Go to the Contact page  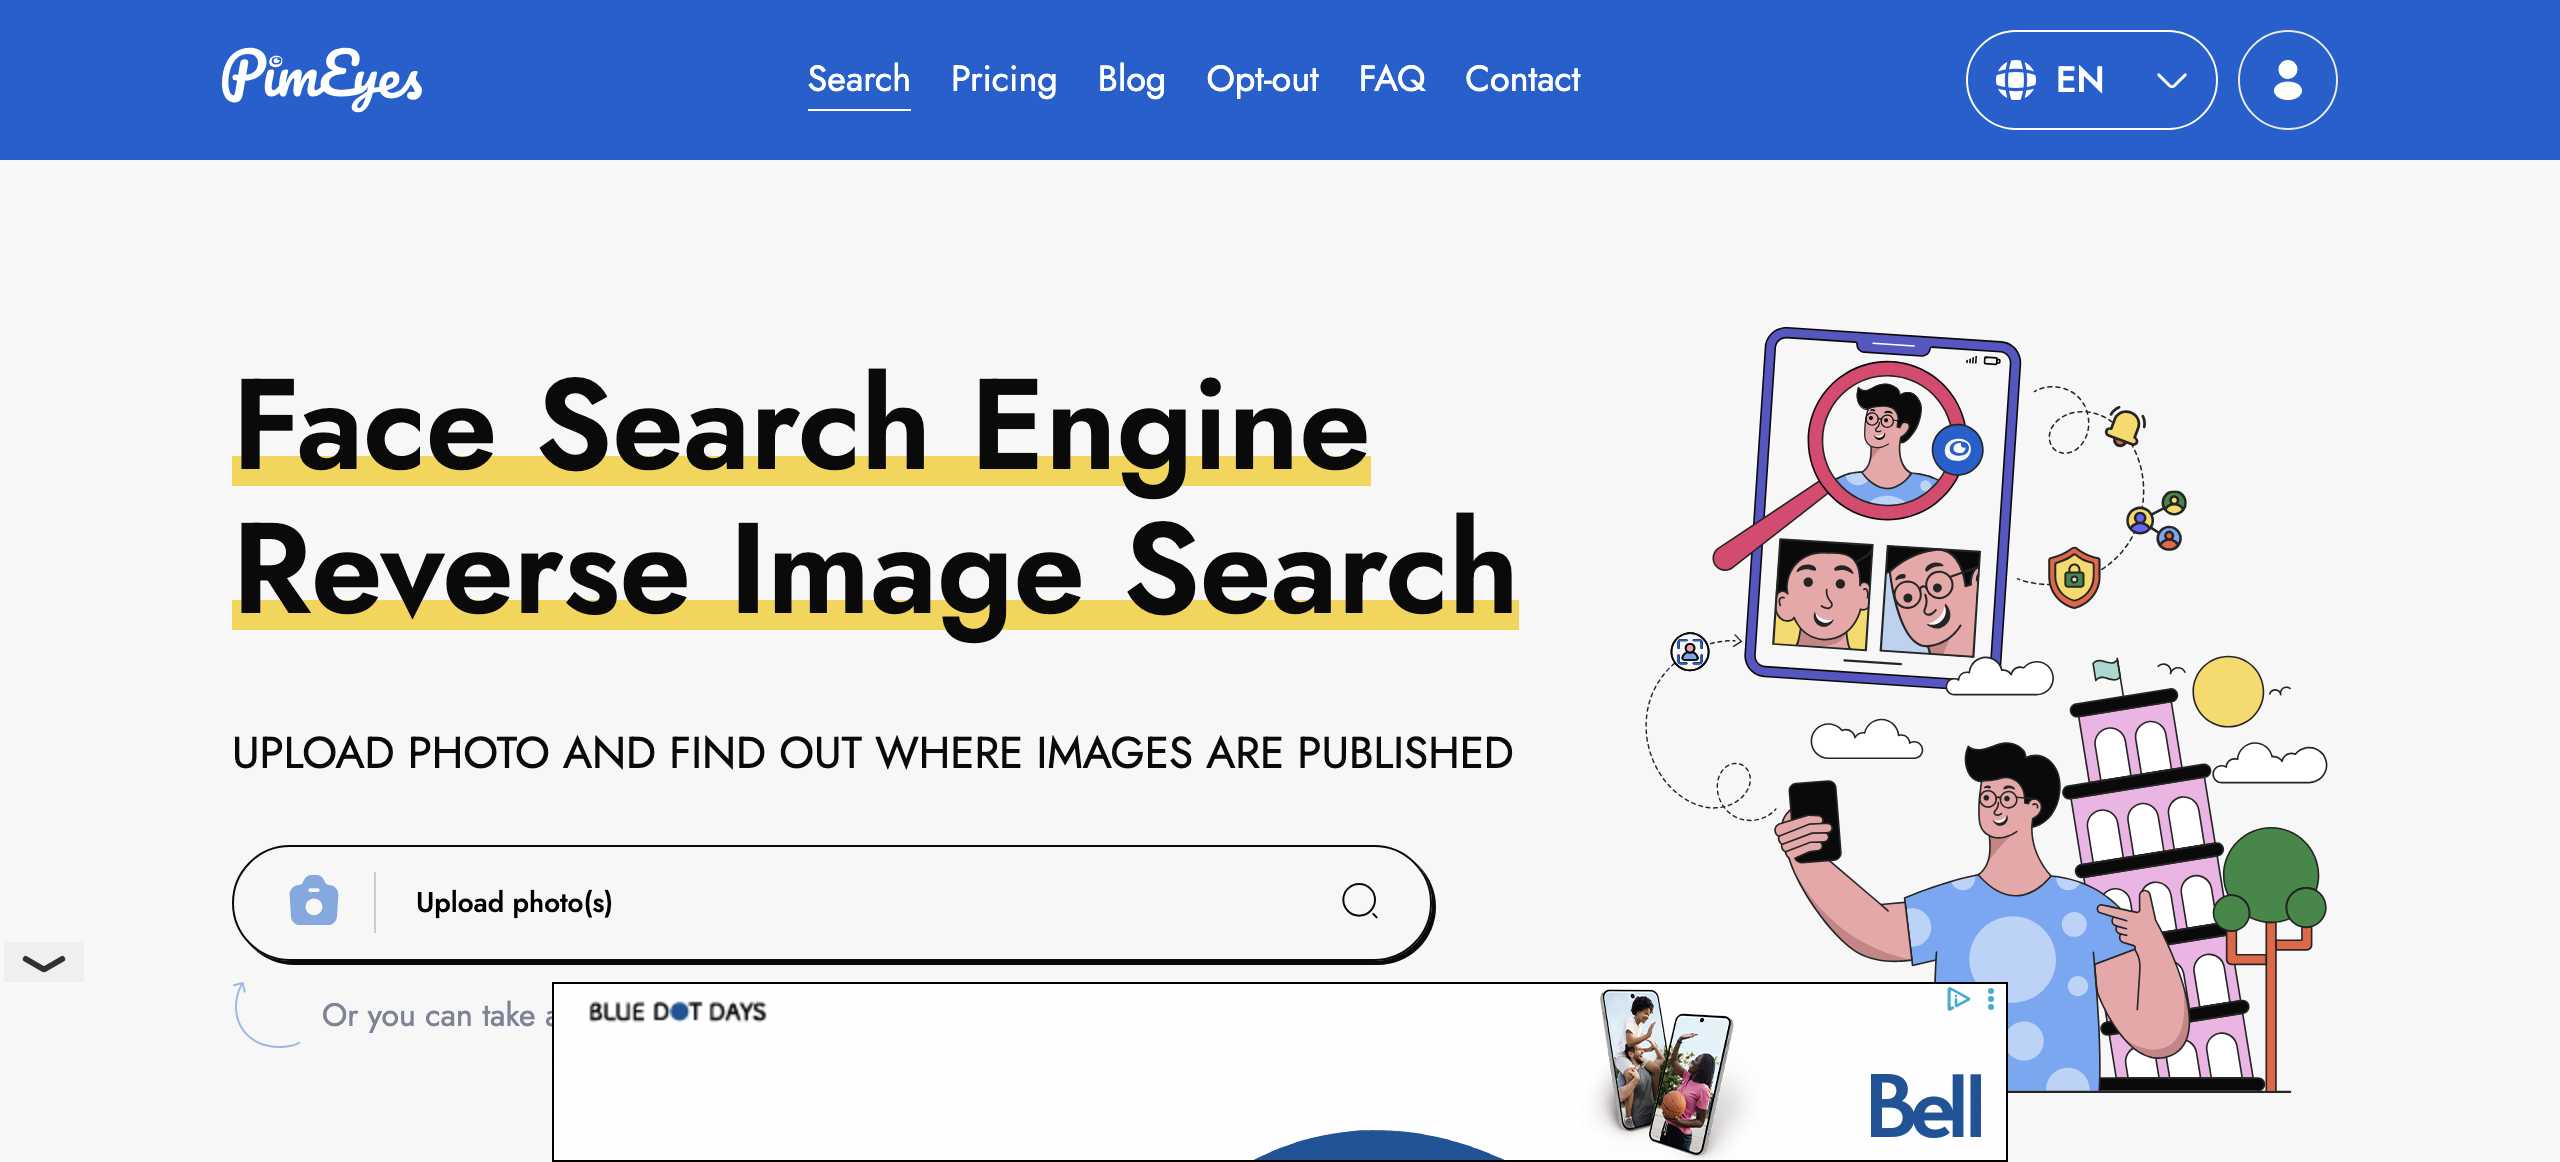pyautogui.click(x=1522, y=79)
